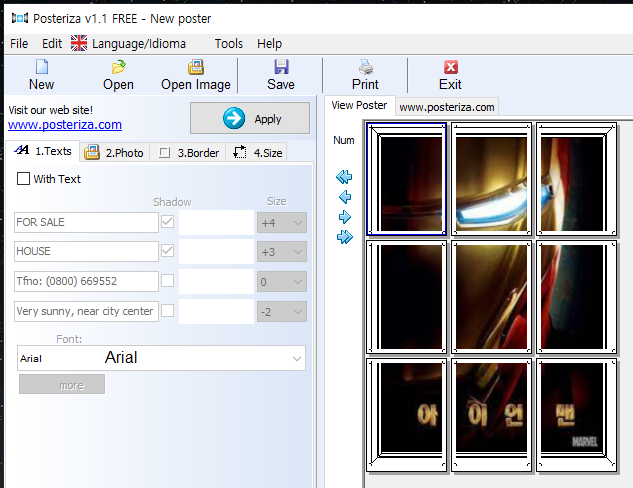Select the bottom-left poster tile showing 아
The image size is (633, 488).
407,415
